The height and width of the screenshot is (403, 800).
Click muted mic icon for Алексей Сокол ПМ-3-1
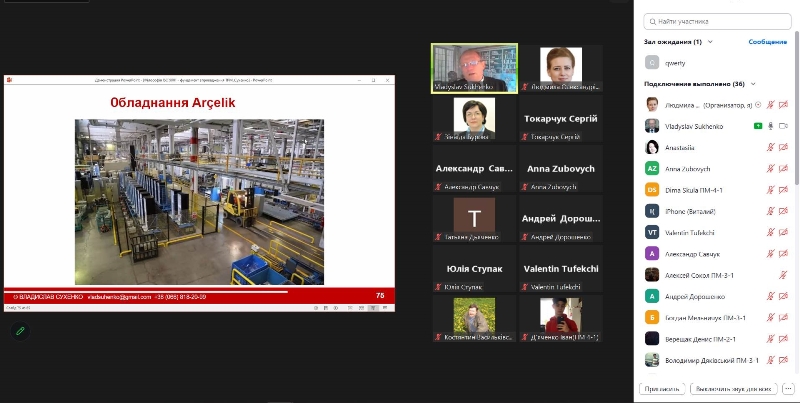[783, 275]
